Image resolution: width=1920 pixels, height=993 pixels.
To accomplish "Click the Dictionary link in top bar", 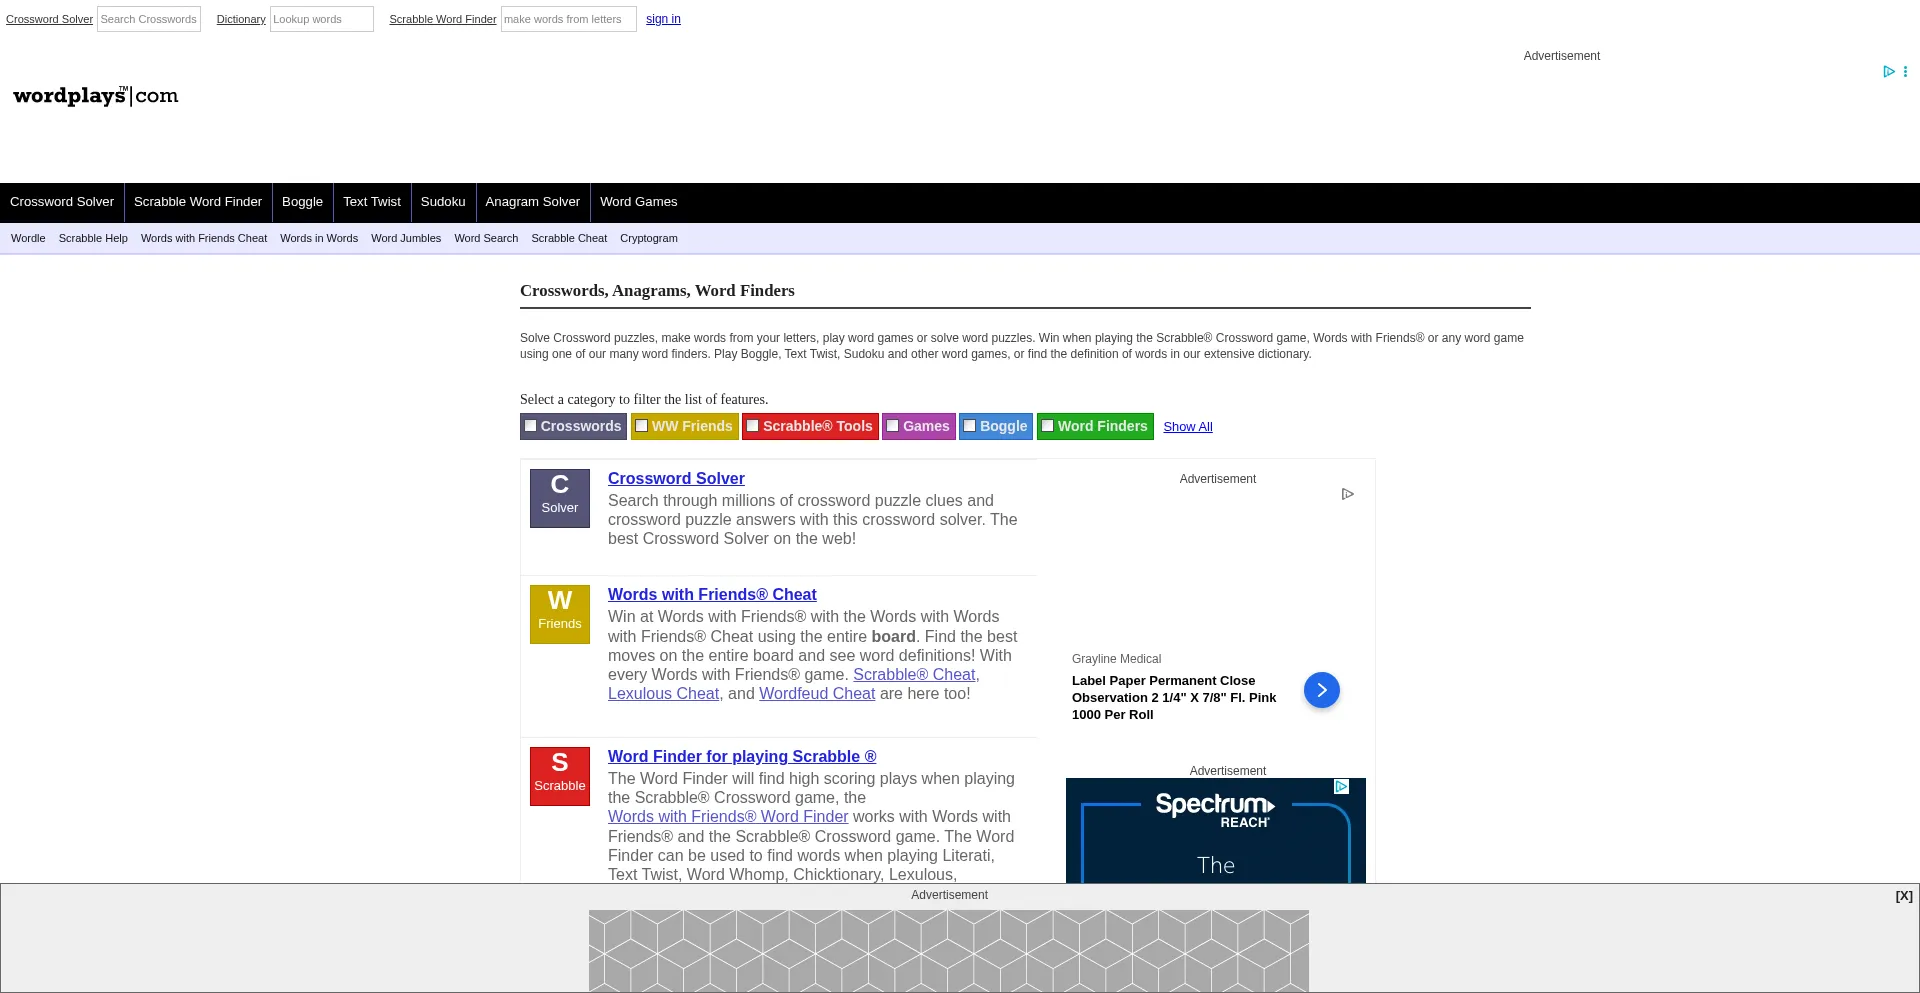I will click(241, 19).
